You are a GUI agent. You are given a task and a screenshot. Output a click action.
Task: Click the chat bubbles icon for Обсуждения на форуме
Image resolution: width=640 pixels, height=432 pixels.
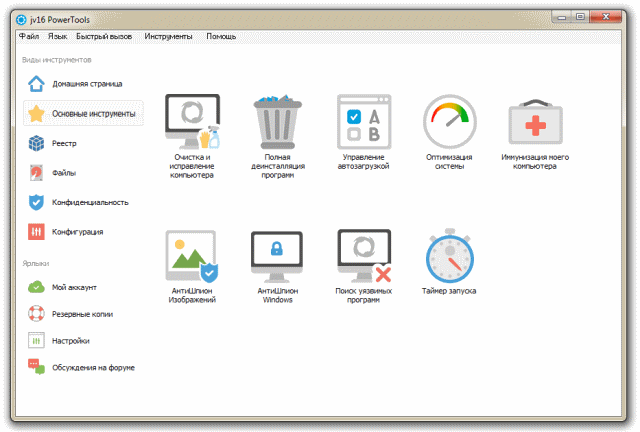(x=36, y=367)
